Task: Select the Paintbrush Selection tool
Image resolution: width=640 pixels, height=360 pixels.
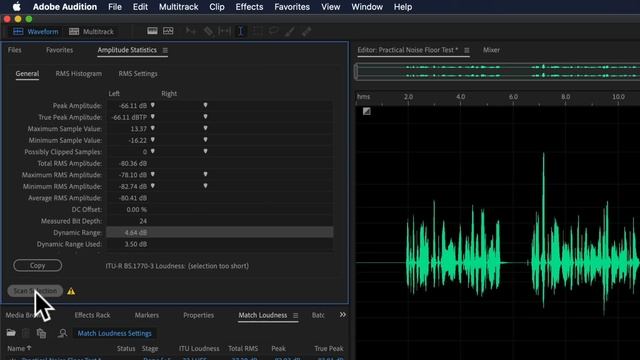Action: [290, 31]
